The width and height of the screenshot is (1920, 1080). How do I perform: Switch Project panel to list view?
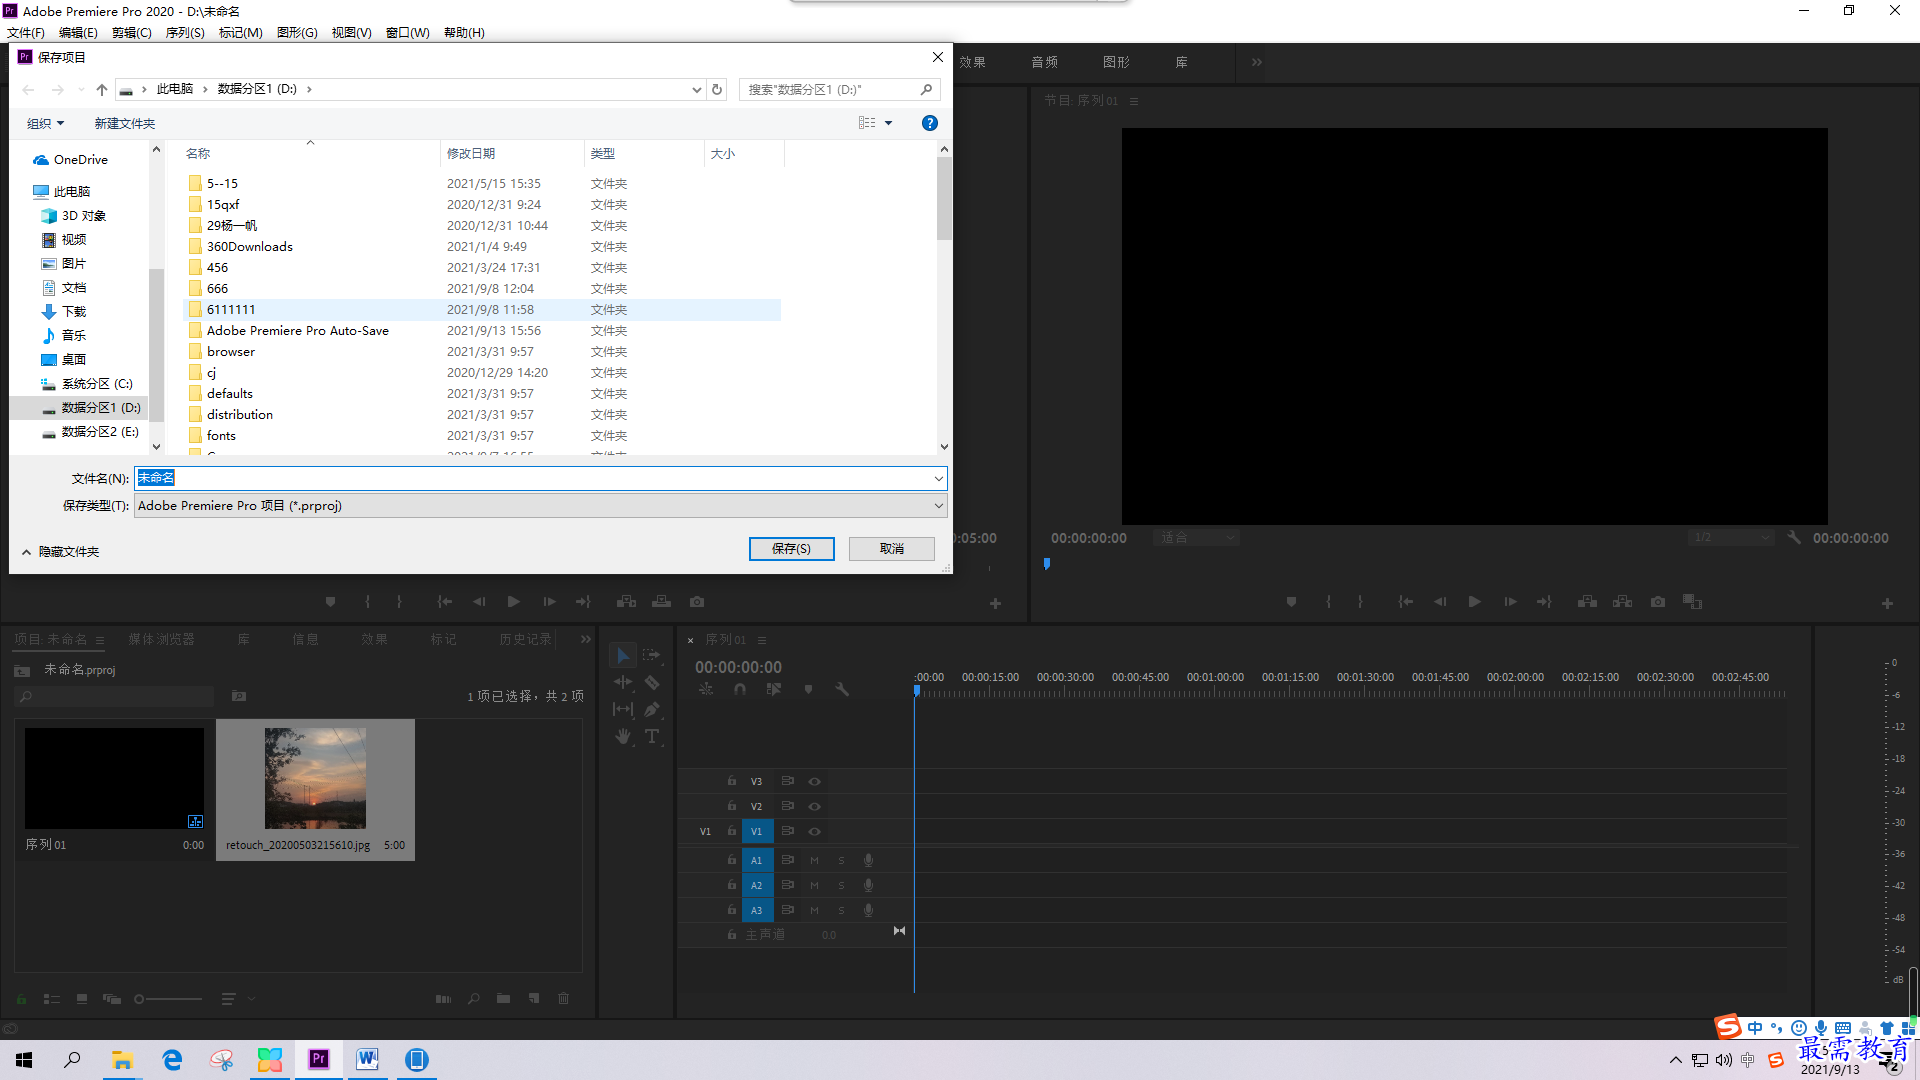tap(52, 999)
